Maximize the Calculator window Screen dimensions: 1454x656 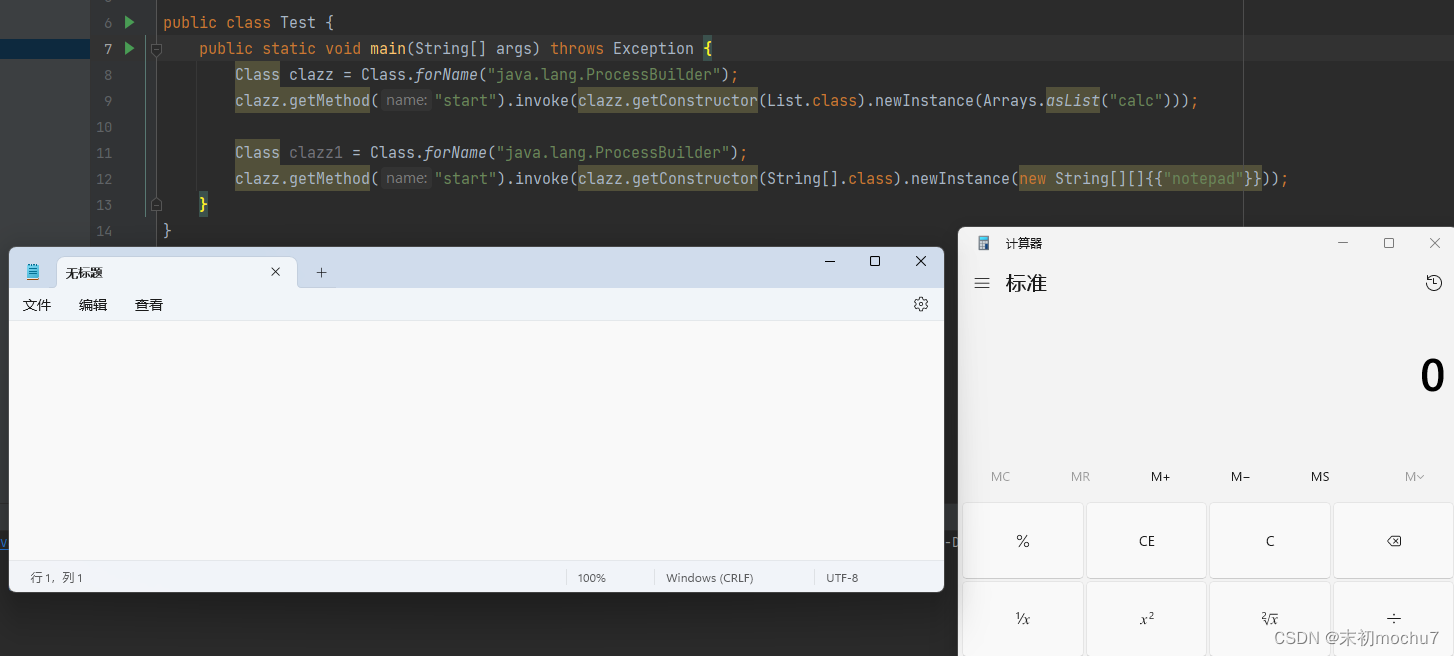point(1389,243)
